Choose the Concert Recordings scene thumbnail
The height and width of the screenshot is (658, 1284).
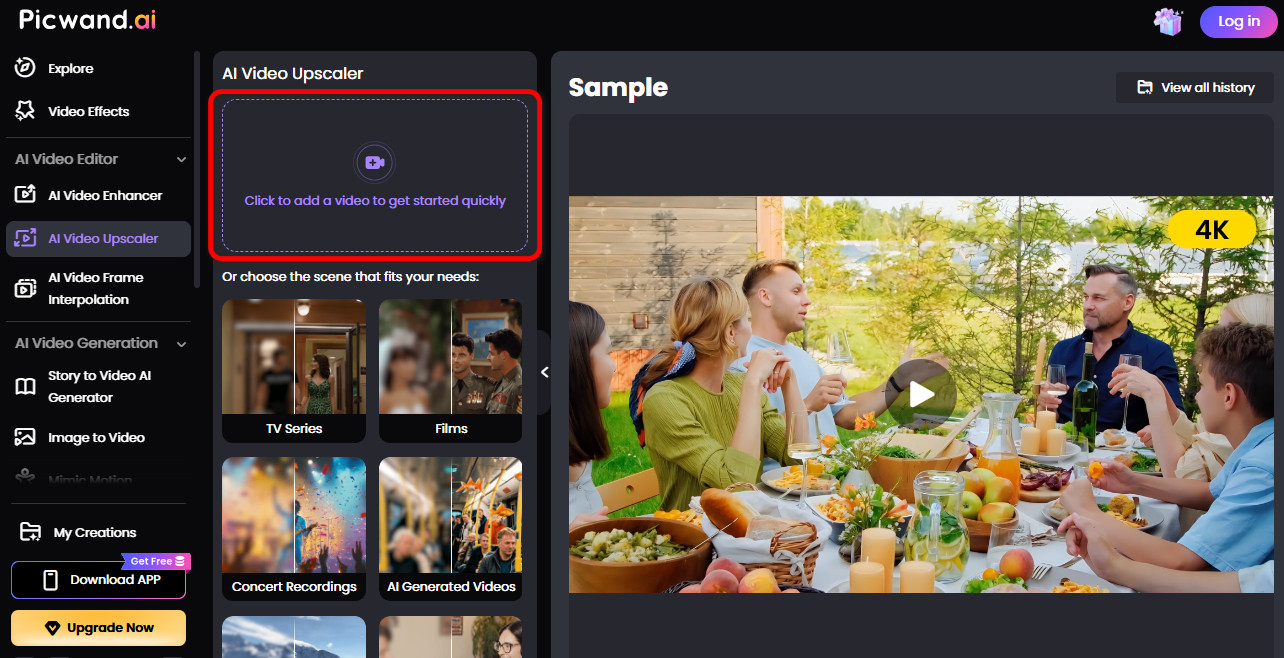pos(294,529)
